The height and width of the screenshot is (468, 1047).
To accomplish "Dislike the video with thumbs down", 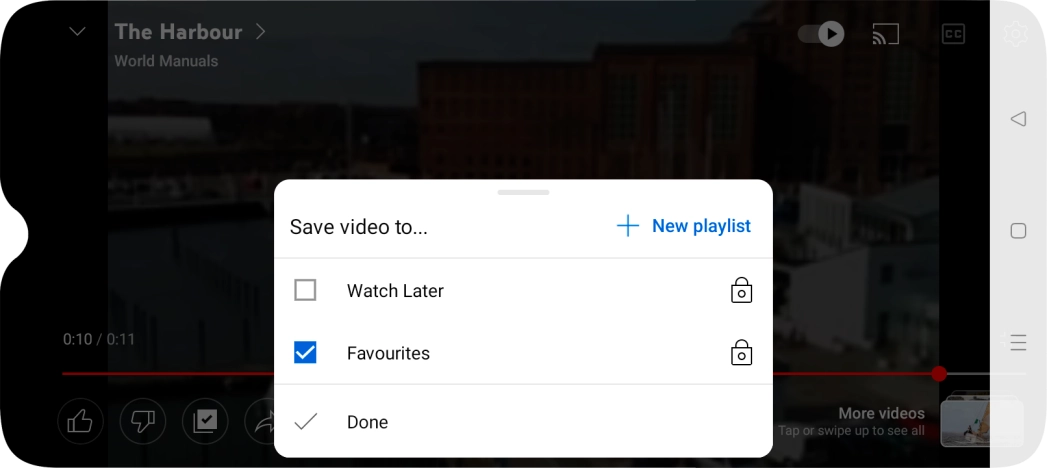I will (142, 421).
